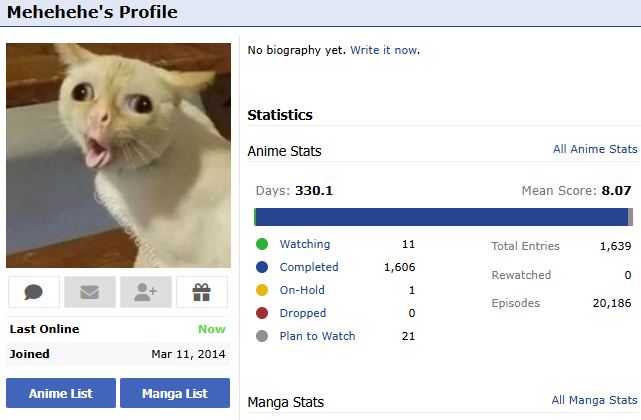
Task: Click the envelope message icon
Action: point(90,292)
